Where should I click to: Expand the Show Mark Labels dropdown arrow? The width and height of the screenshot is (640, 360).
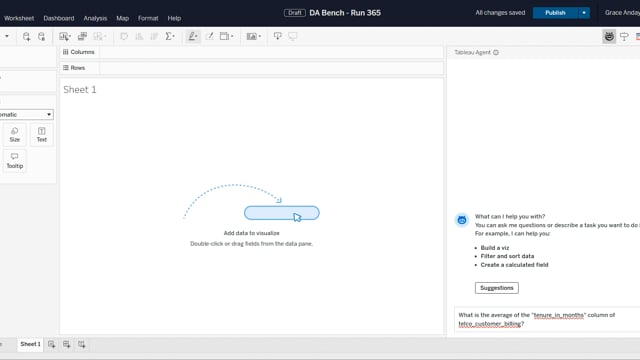[x=260, y=37]
